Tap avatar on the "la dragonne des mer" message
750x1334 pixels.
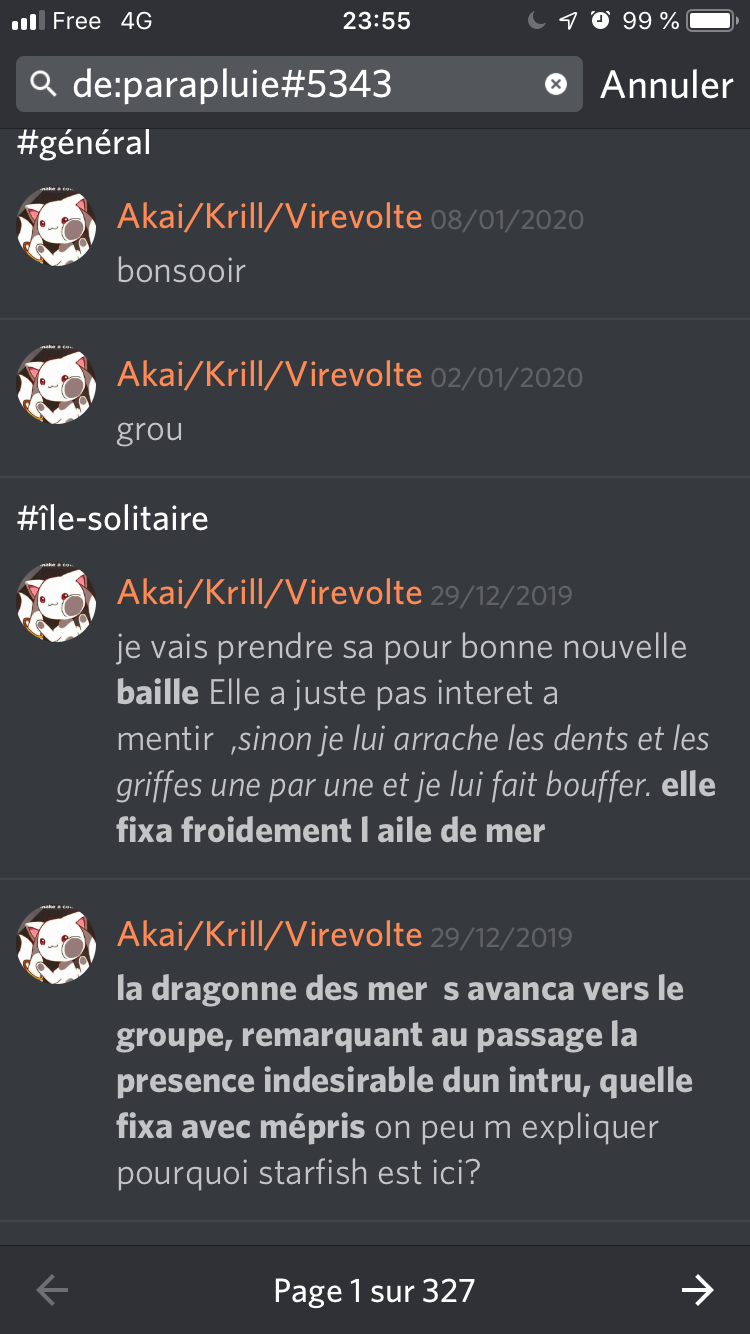[57, 945]
